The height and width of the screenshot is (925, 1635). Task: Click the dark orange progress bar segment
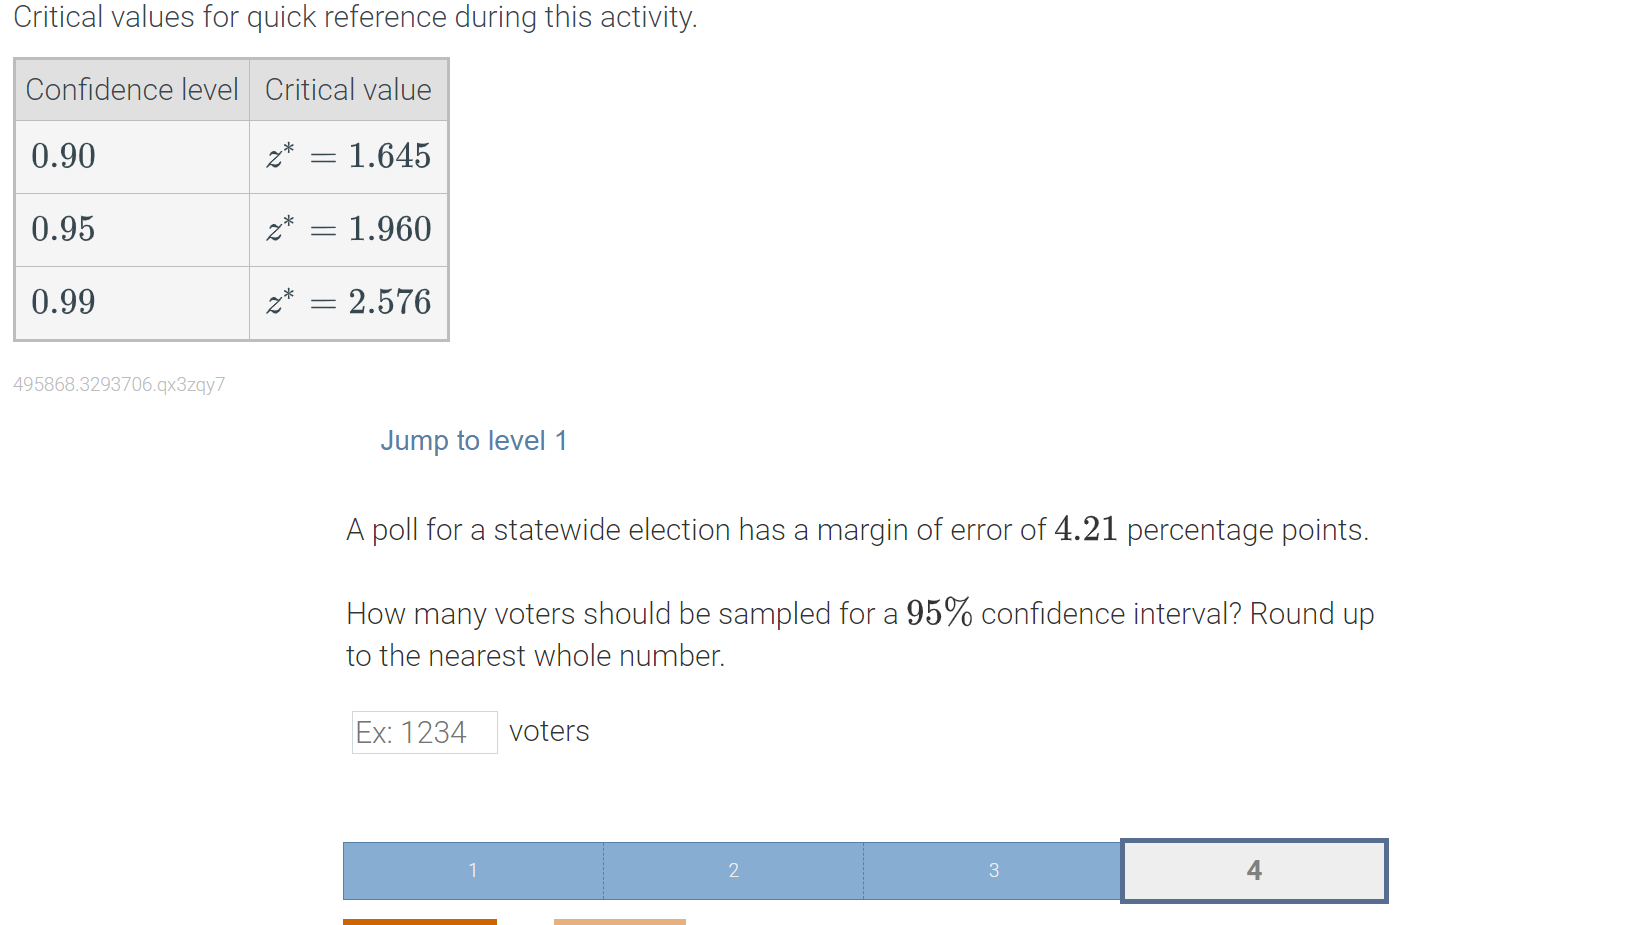[419, 922]
